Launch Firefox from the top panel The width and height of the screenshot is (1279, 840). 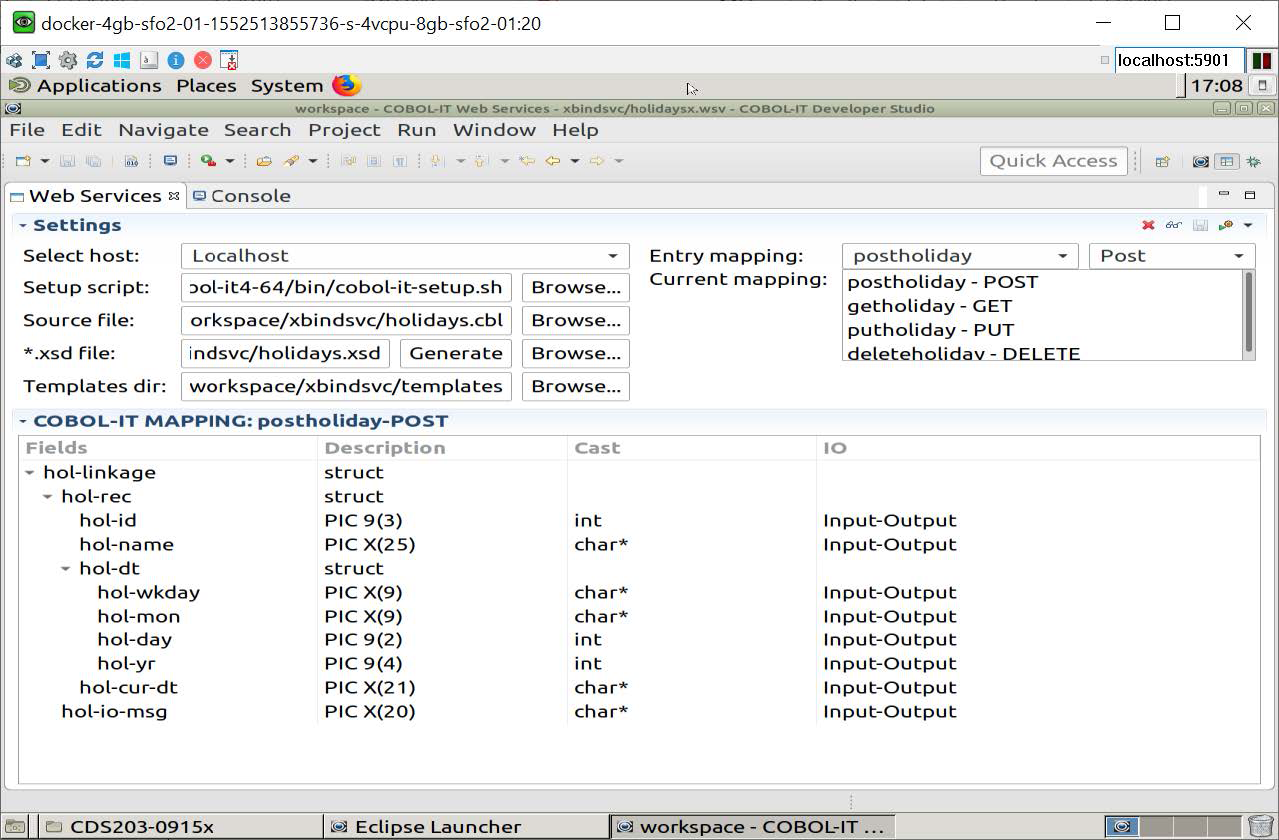[x=346, y=85]
